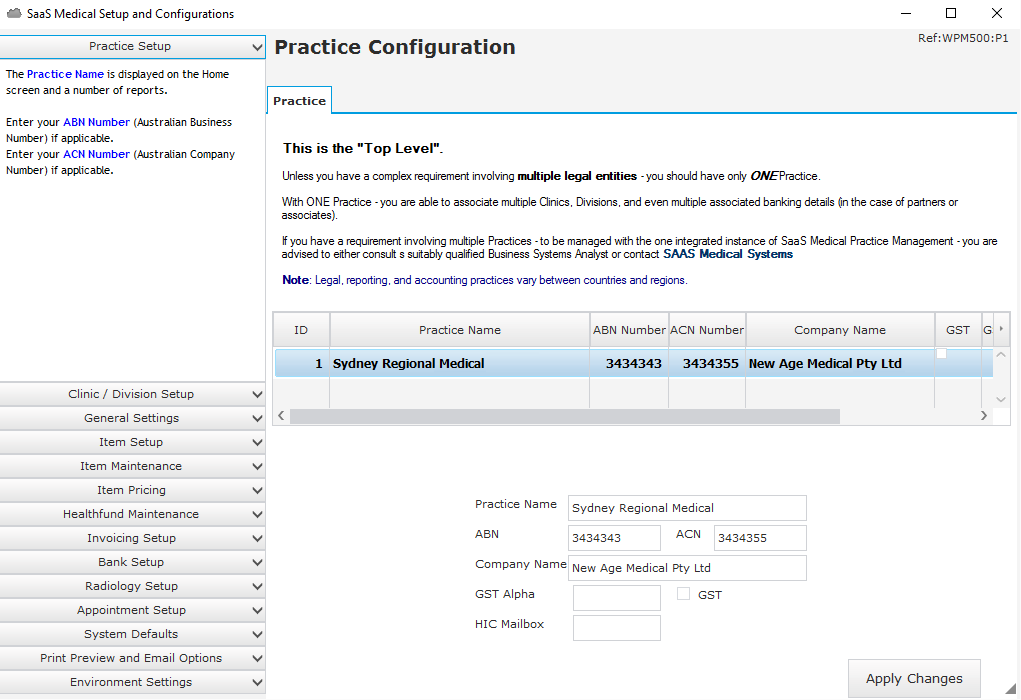The height and width of the screenshot is (700, 1021).
Task: Click ID cell 1 in grid
Action: click(x=302, y=363)
